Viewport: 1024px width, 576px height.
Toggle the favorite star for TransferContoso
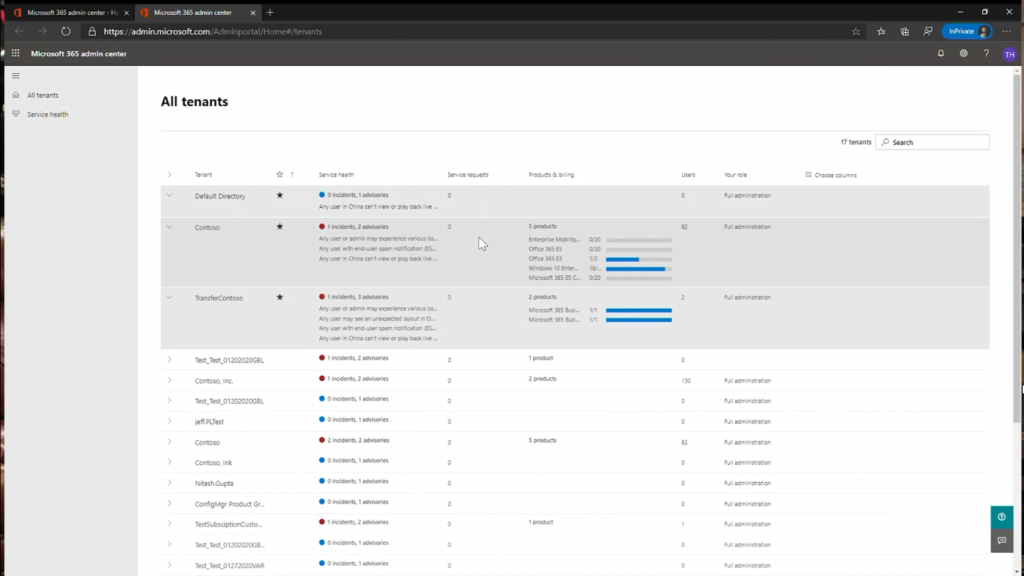(x=280, y=297)
